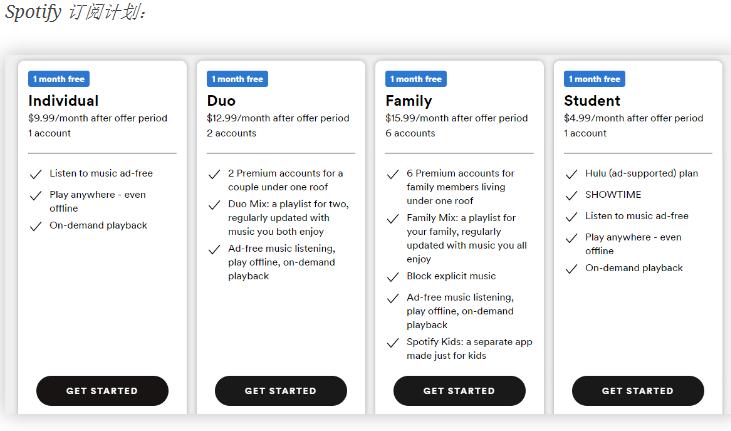Click GET STARTED under Duo plan

click(281, 391)
